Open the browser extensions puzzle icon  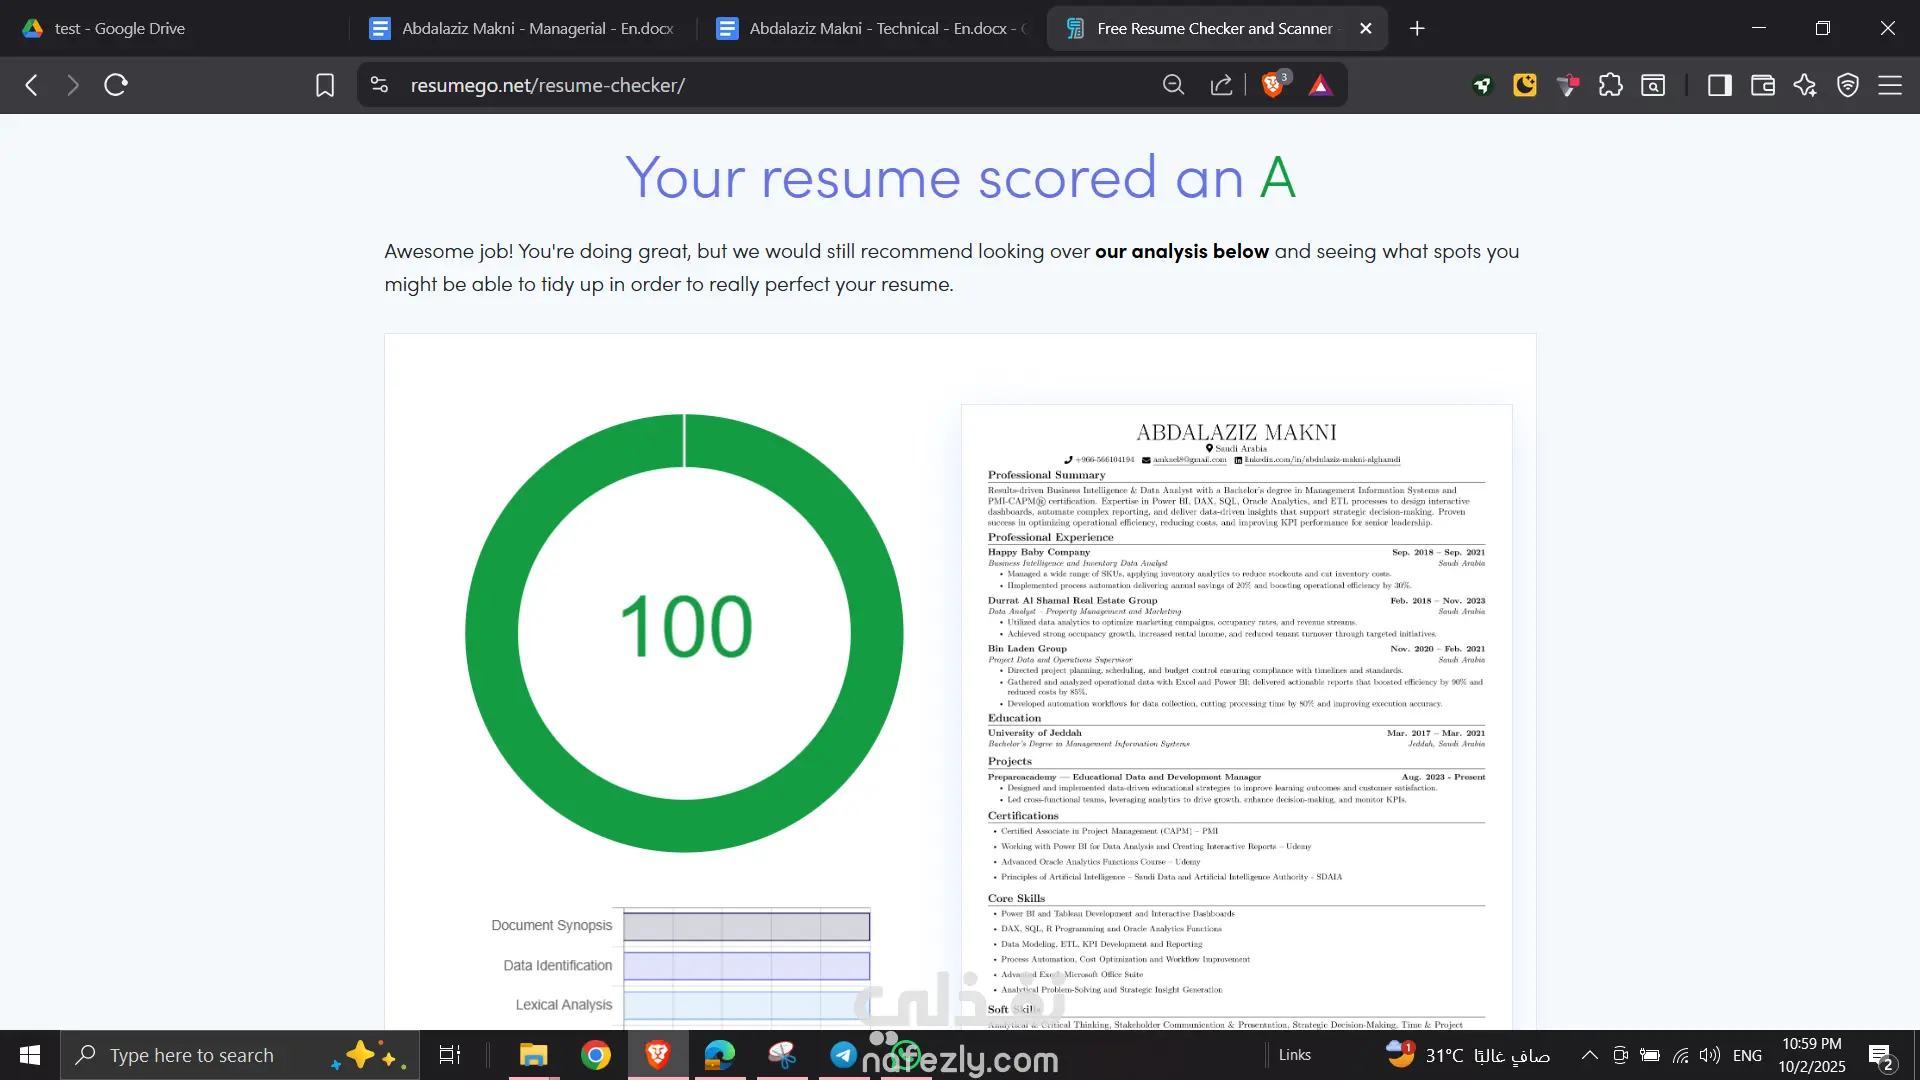[x=1610, y=85]
